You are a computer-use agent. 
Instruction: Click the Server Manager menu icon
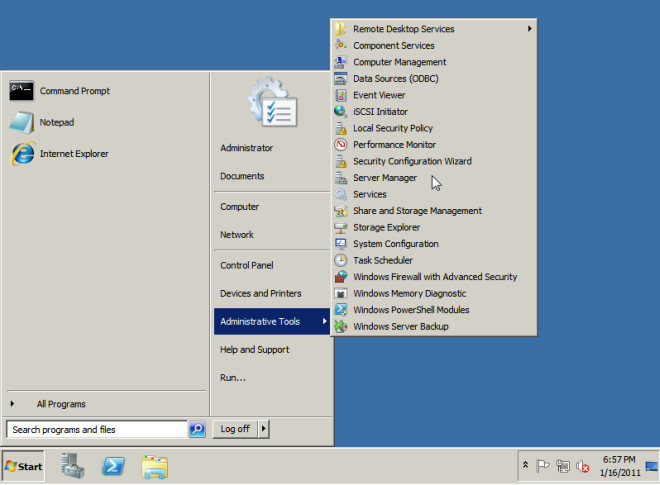point(341,178)
